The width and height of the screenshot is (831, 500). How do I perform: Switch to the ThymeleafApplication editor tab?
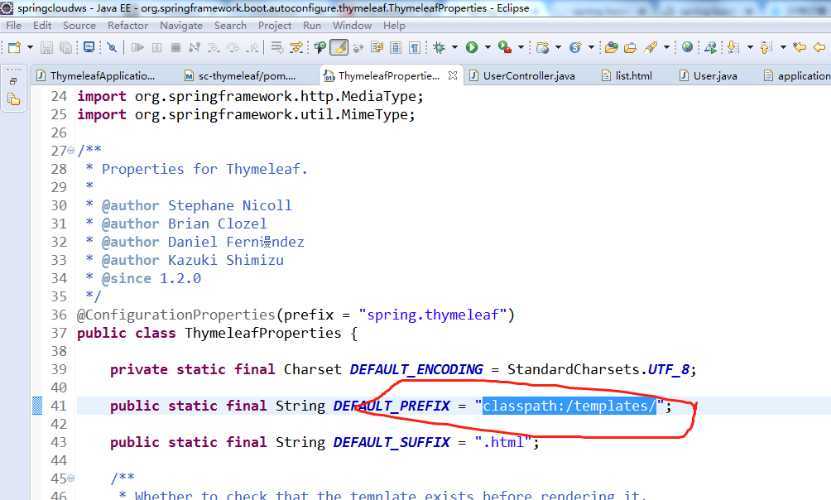coord(96,76)
